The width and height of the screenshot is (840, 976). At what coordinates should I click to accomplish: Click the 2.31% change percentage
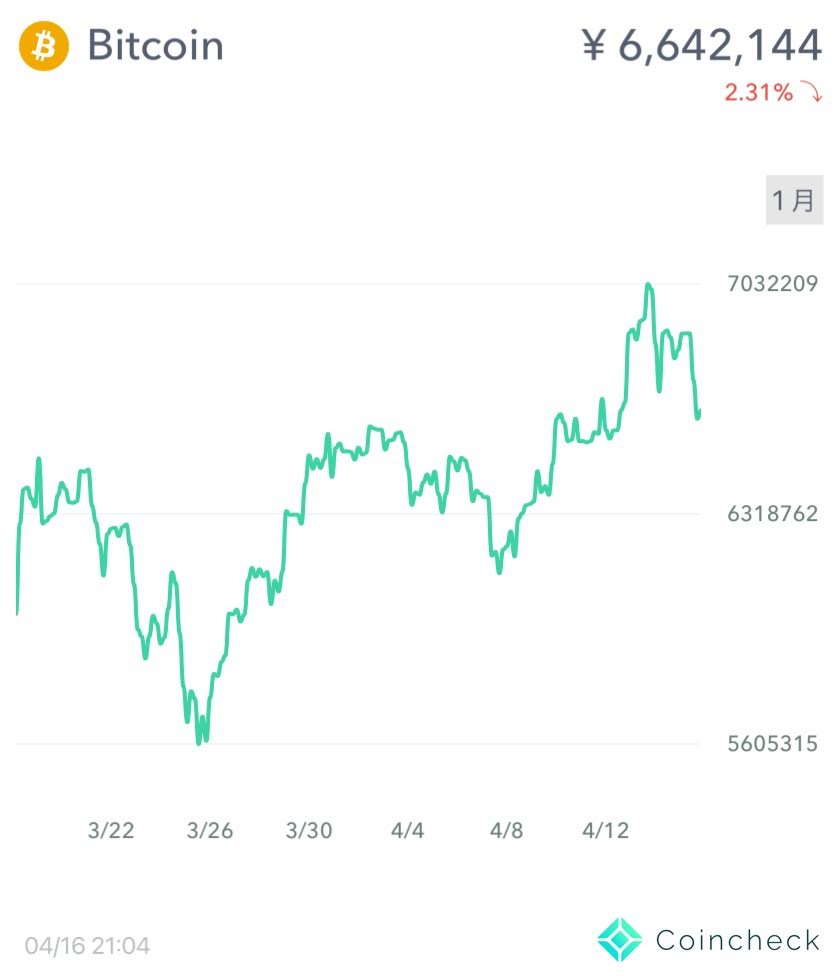(758, 93)
